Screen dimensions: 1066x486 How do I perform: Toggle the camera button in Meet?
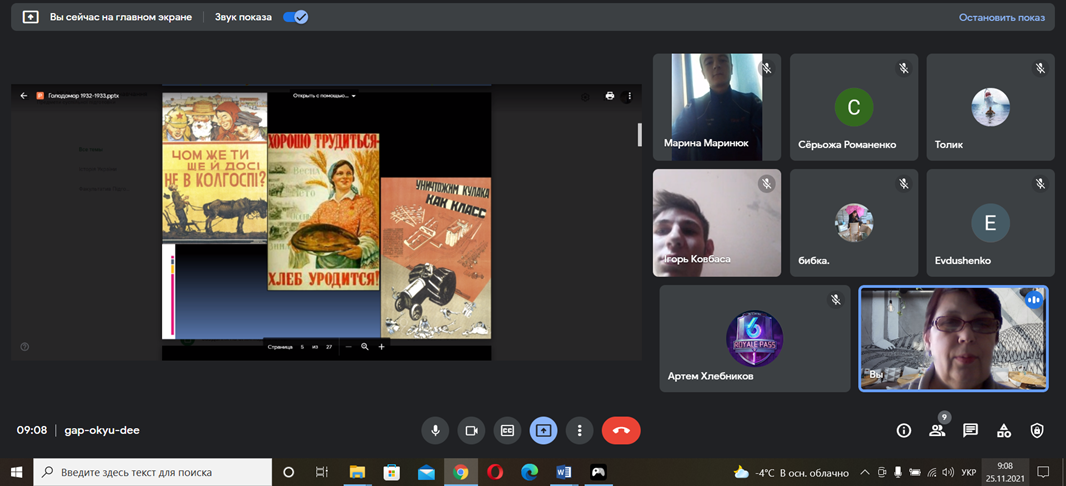click(x=471, y=430)
